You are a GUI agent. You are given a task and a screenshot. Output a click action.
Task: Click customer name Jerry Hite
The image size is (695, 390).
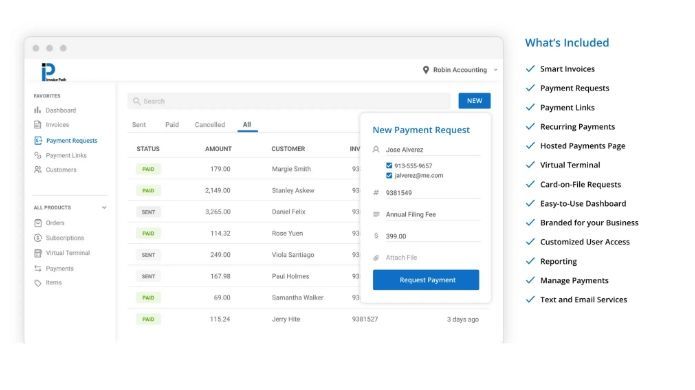[x=286, y=320]
